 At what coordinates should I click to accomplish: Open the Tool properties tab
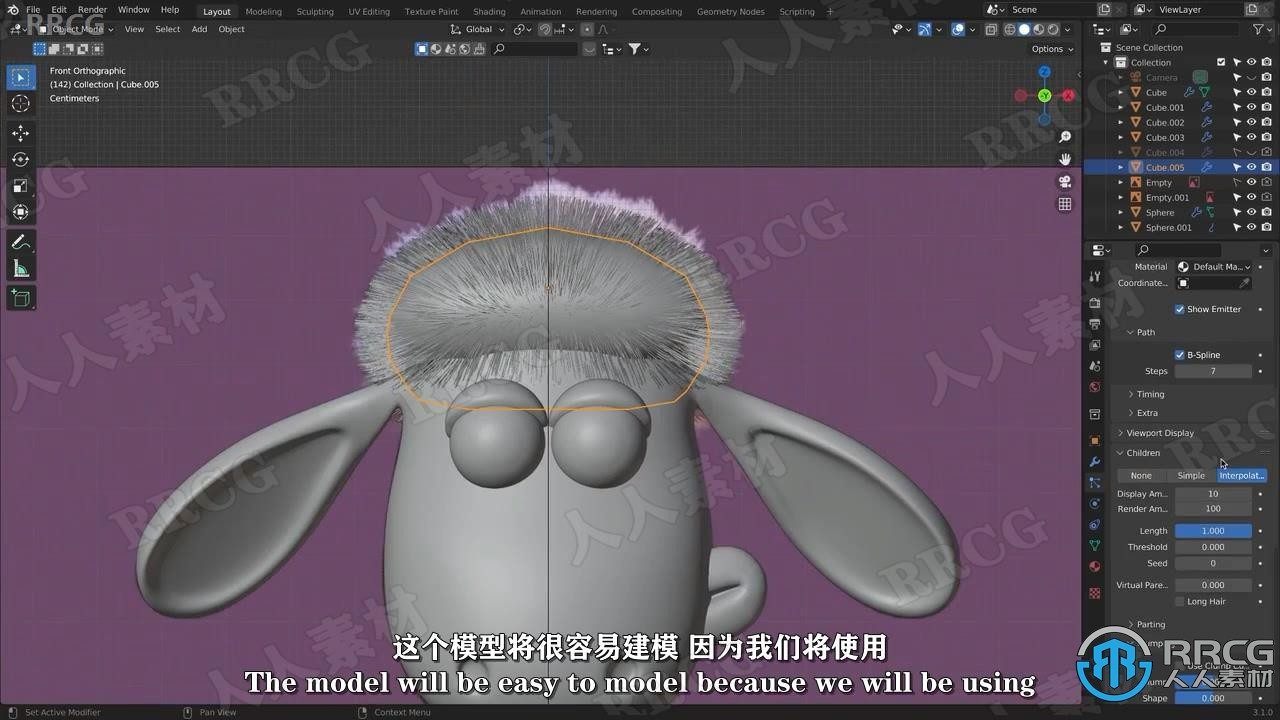tap(1095, 277)
